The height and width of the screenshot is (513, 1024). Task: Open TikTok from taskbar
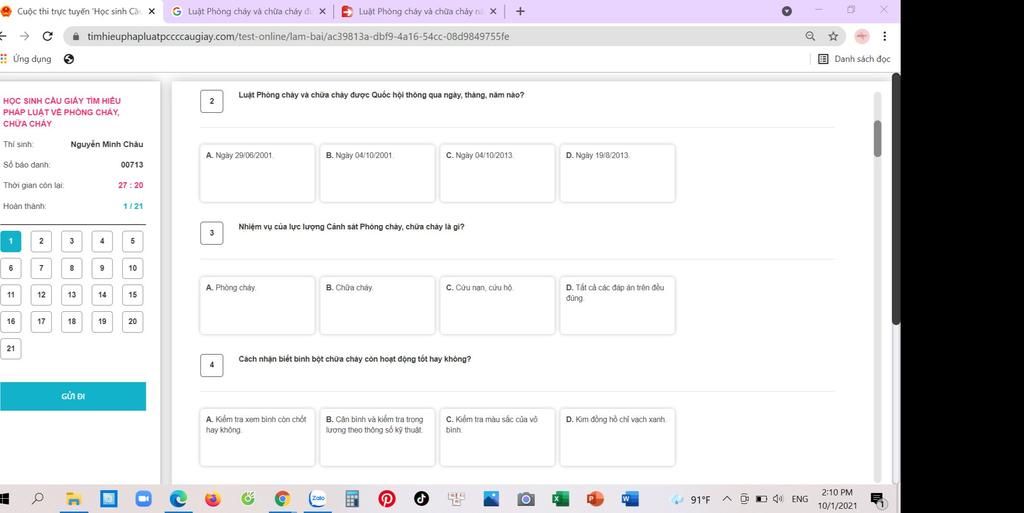pyautogui.click(x=421, y=499)
